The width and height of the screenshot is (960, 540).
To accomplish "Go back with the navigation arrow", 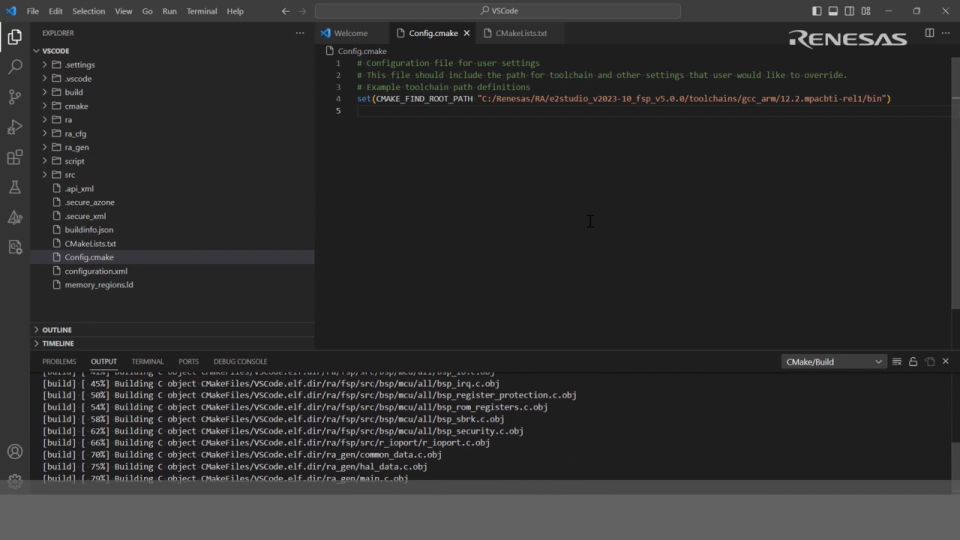I will [286, 11].
